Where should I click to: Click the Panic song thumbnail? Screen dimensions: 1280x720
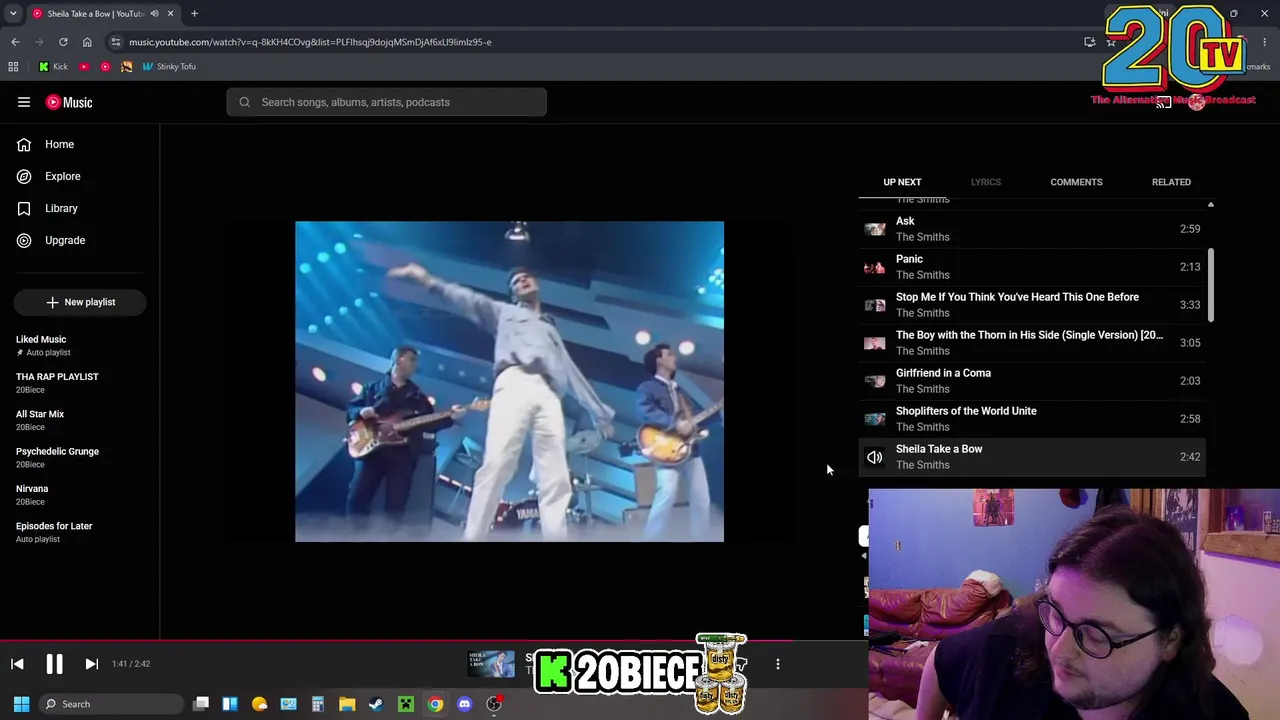(x=875, y=267)
